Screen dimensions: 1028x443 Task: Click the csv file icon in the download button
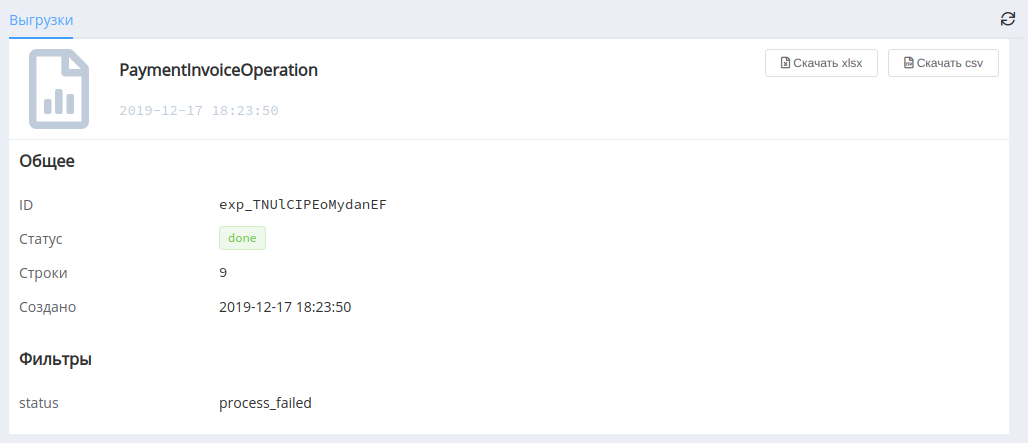tap(908, 64)
